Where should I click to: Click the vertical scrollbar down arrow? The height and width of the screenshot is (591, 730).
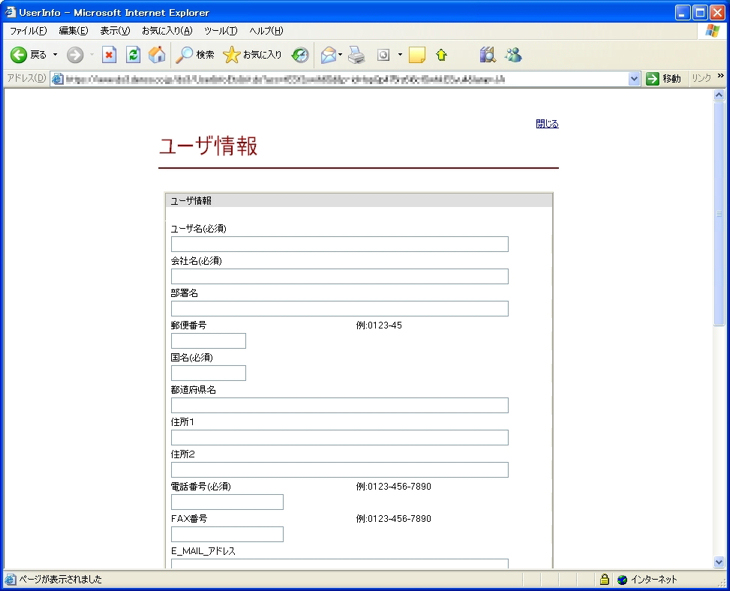pyautogui.click(x=719, y=562)
